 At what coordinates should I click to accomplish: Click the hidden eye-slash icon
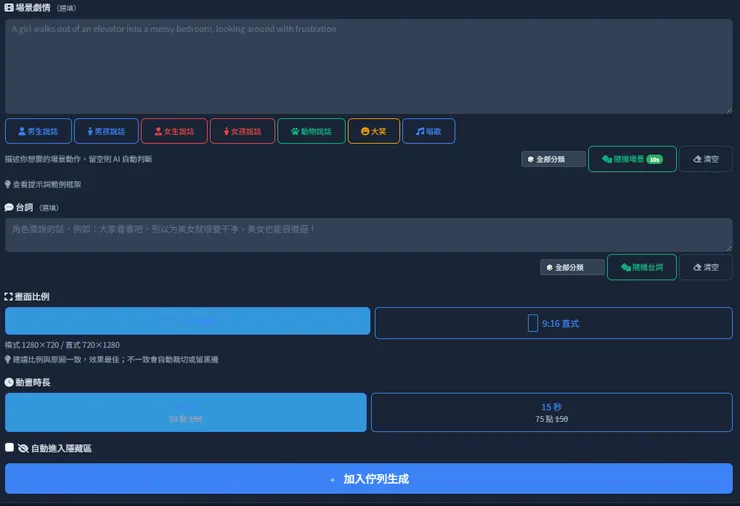pyautogui.click(x=23, y=448)
